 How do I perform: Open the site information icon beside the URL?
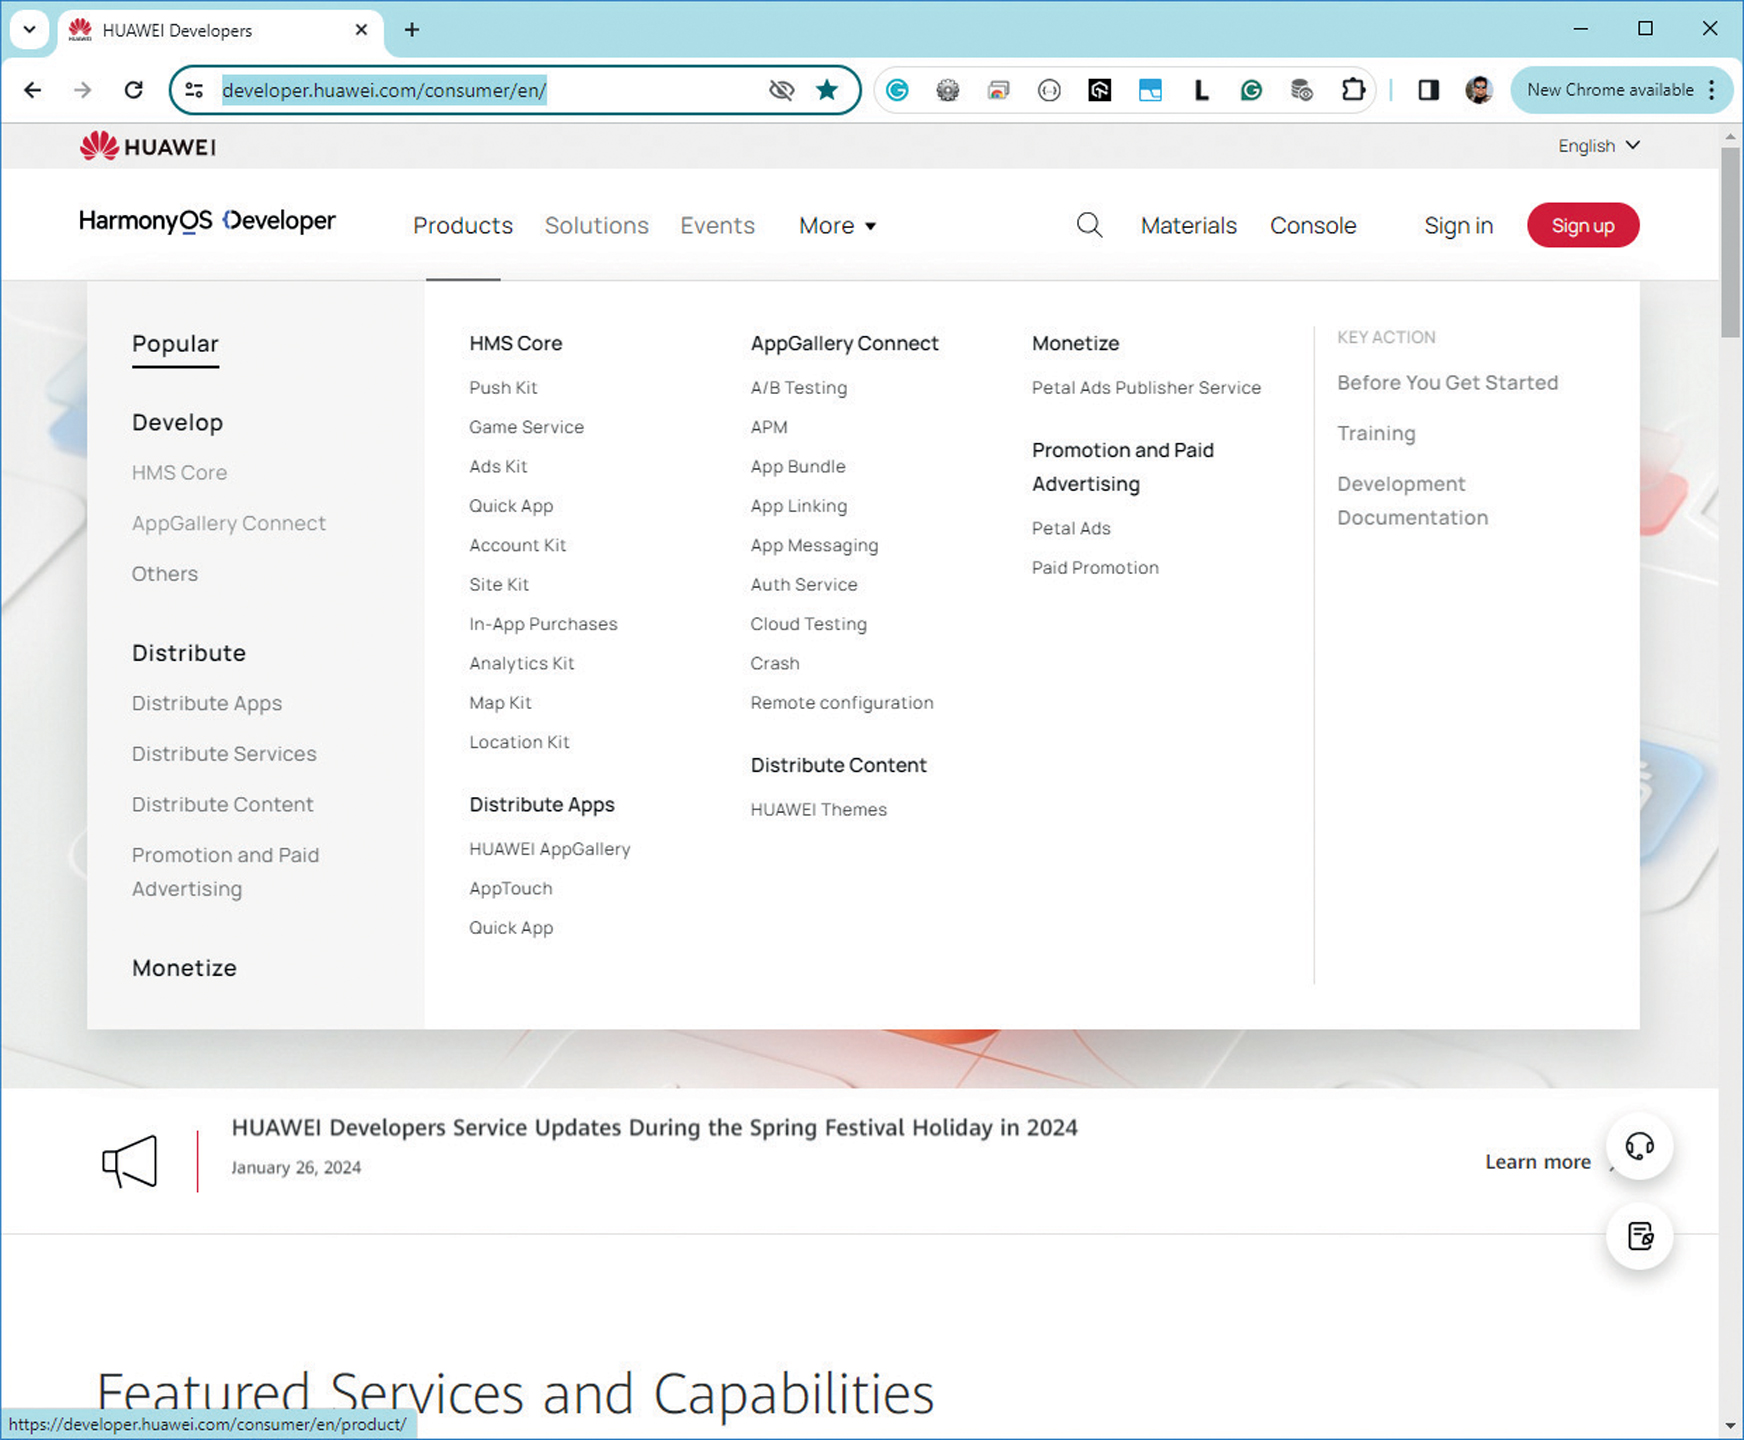[x=194, y=90]
